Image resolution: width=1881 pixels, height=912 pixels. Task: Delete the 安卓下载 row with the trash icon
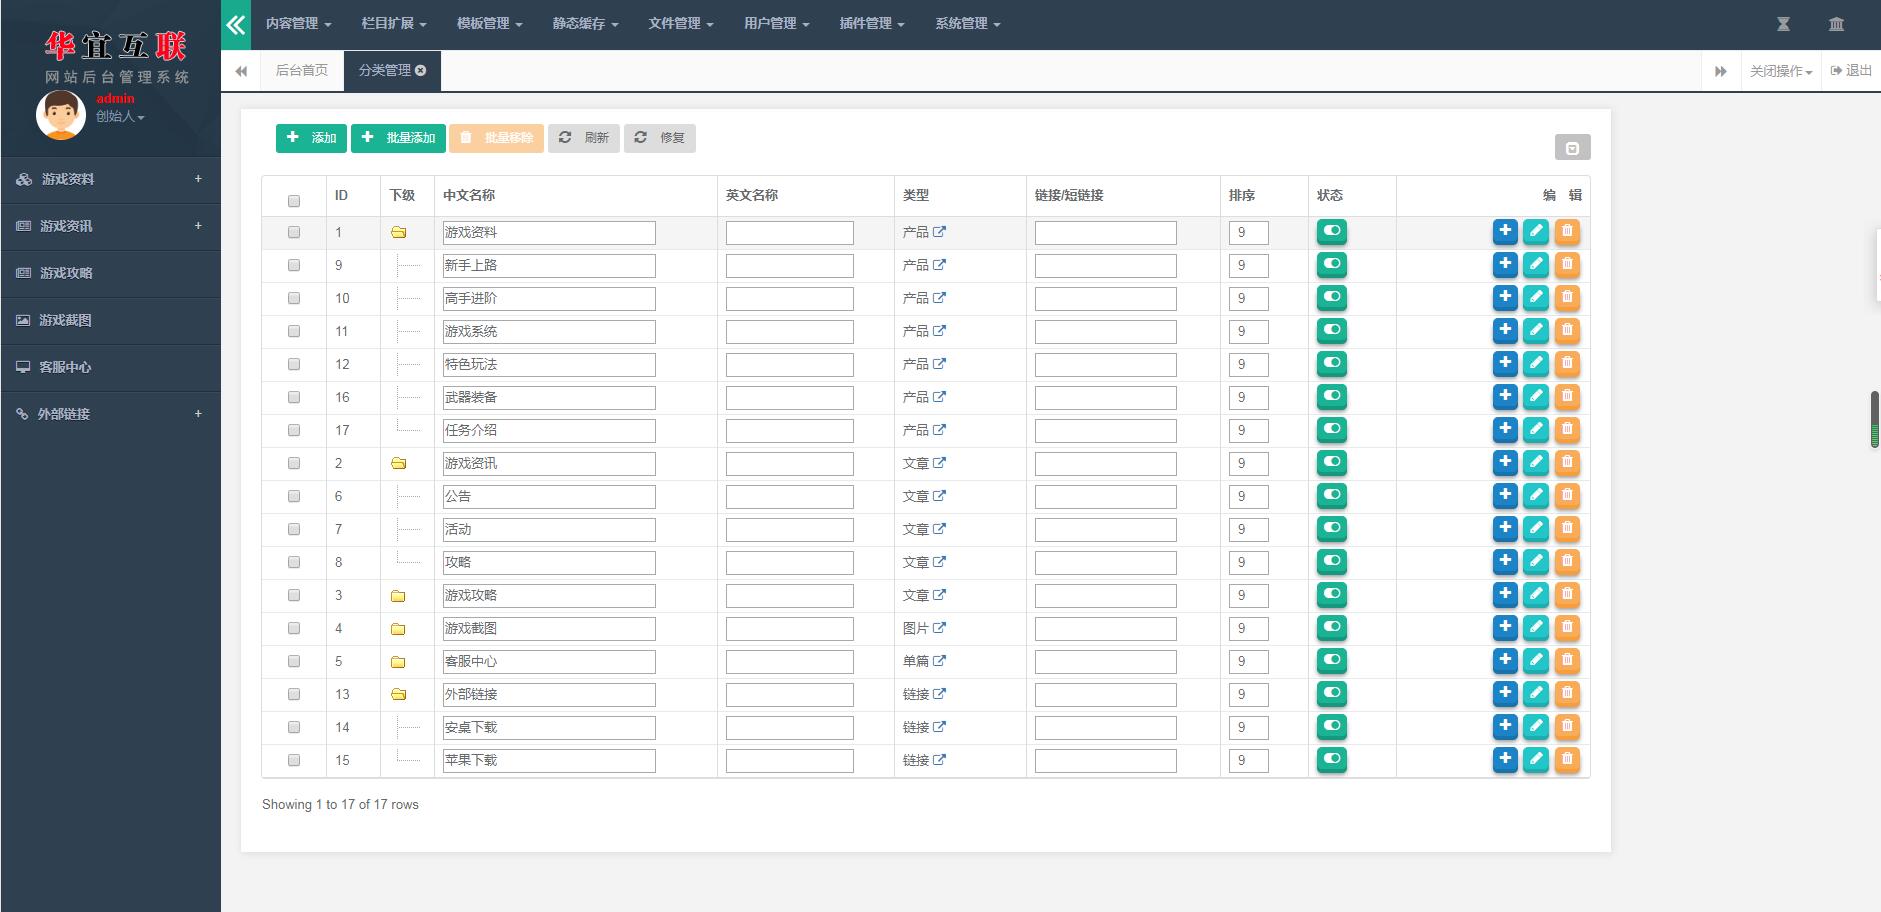(x=1567, y=727)
